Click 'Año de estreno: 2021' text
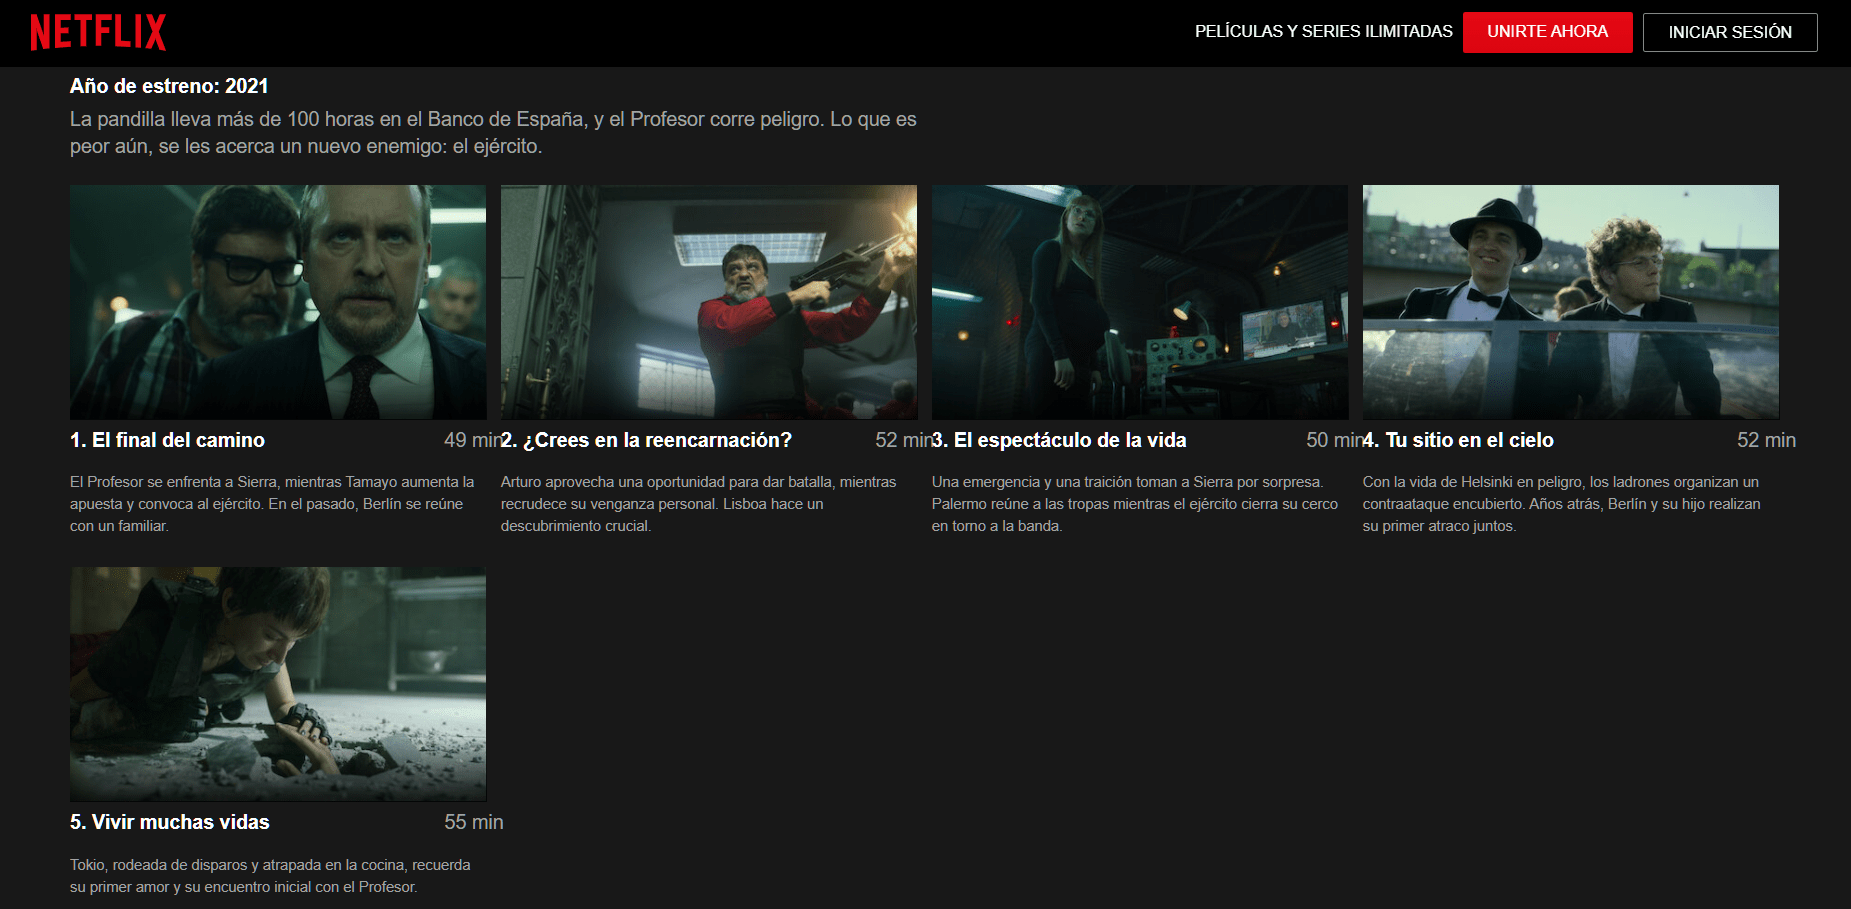The image size is (1851, 909). 169,86
